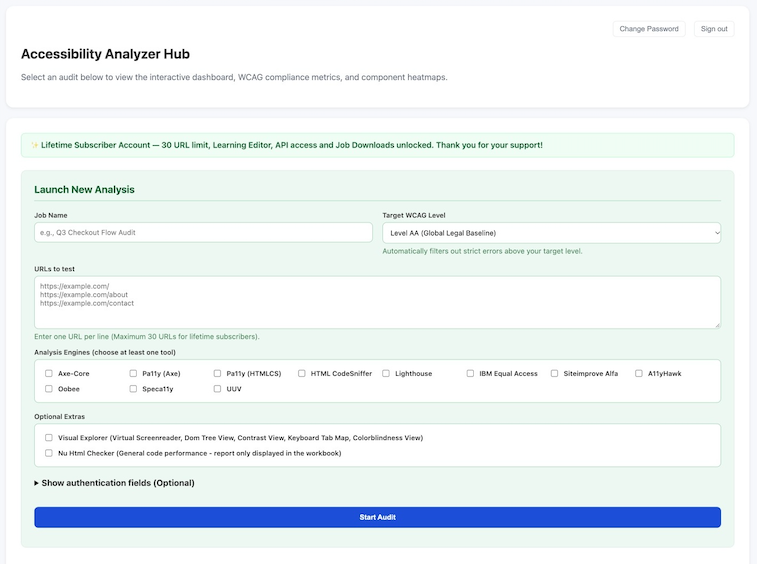Select the Speca11y checkbox
The width and height of the screenshot is (757, 564).
click(x=133, y=389)
